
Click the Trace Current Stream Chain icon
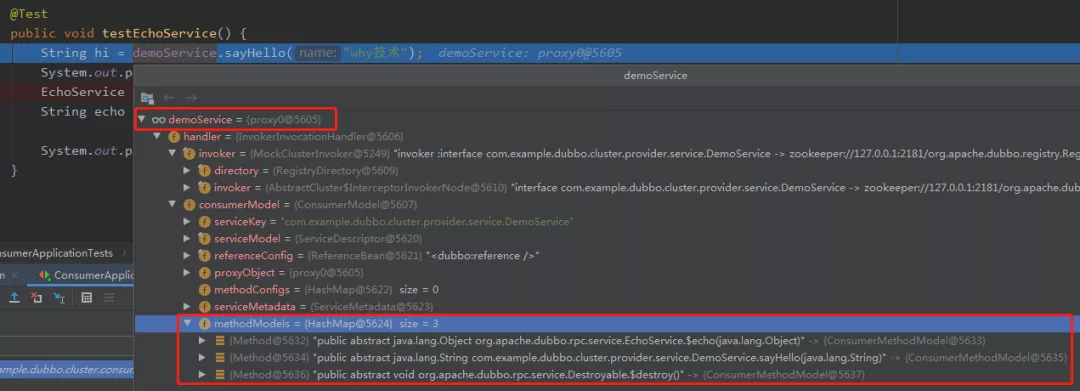(x=109, y=297)
